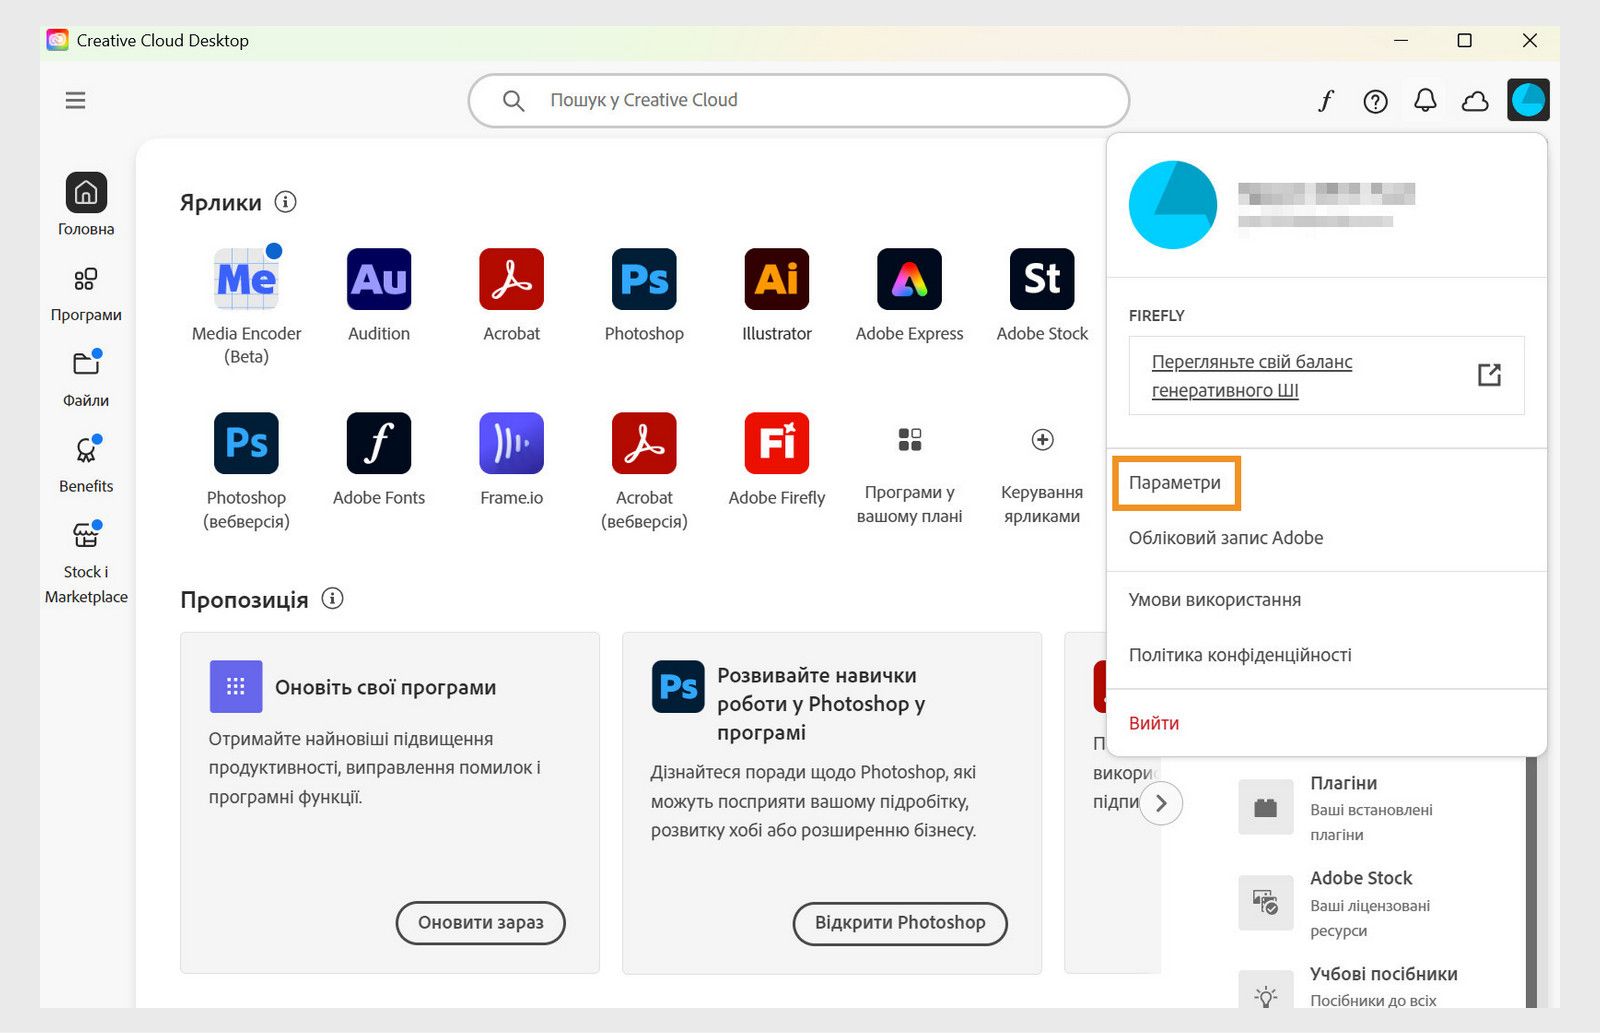Select the Adobe Fonts shortcut
This screenshot has height=1033, width=1600.
tap(378, 443)
